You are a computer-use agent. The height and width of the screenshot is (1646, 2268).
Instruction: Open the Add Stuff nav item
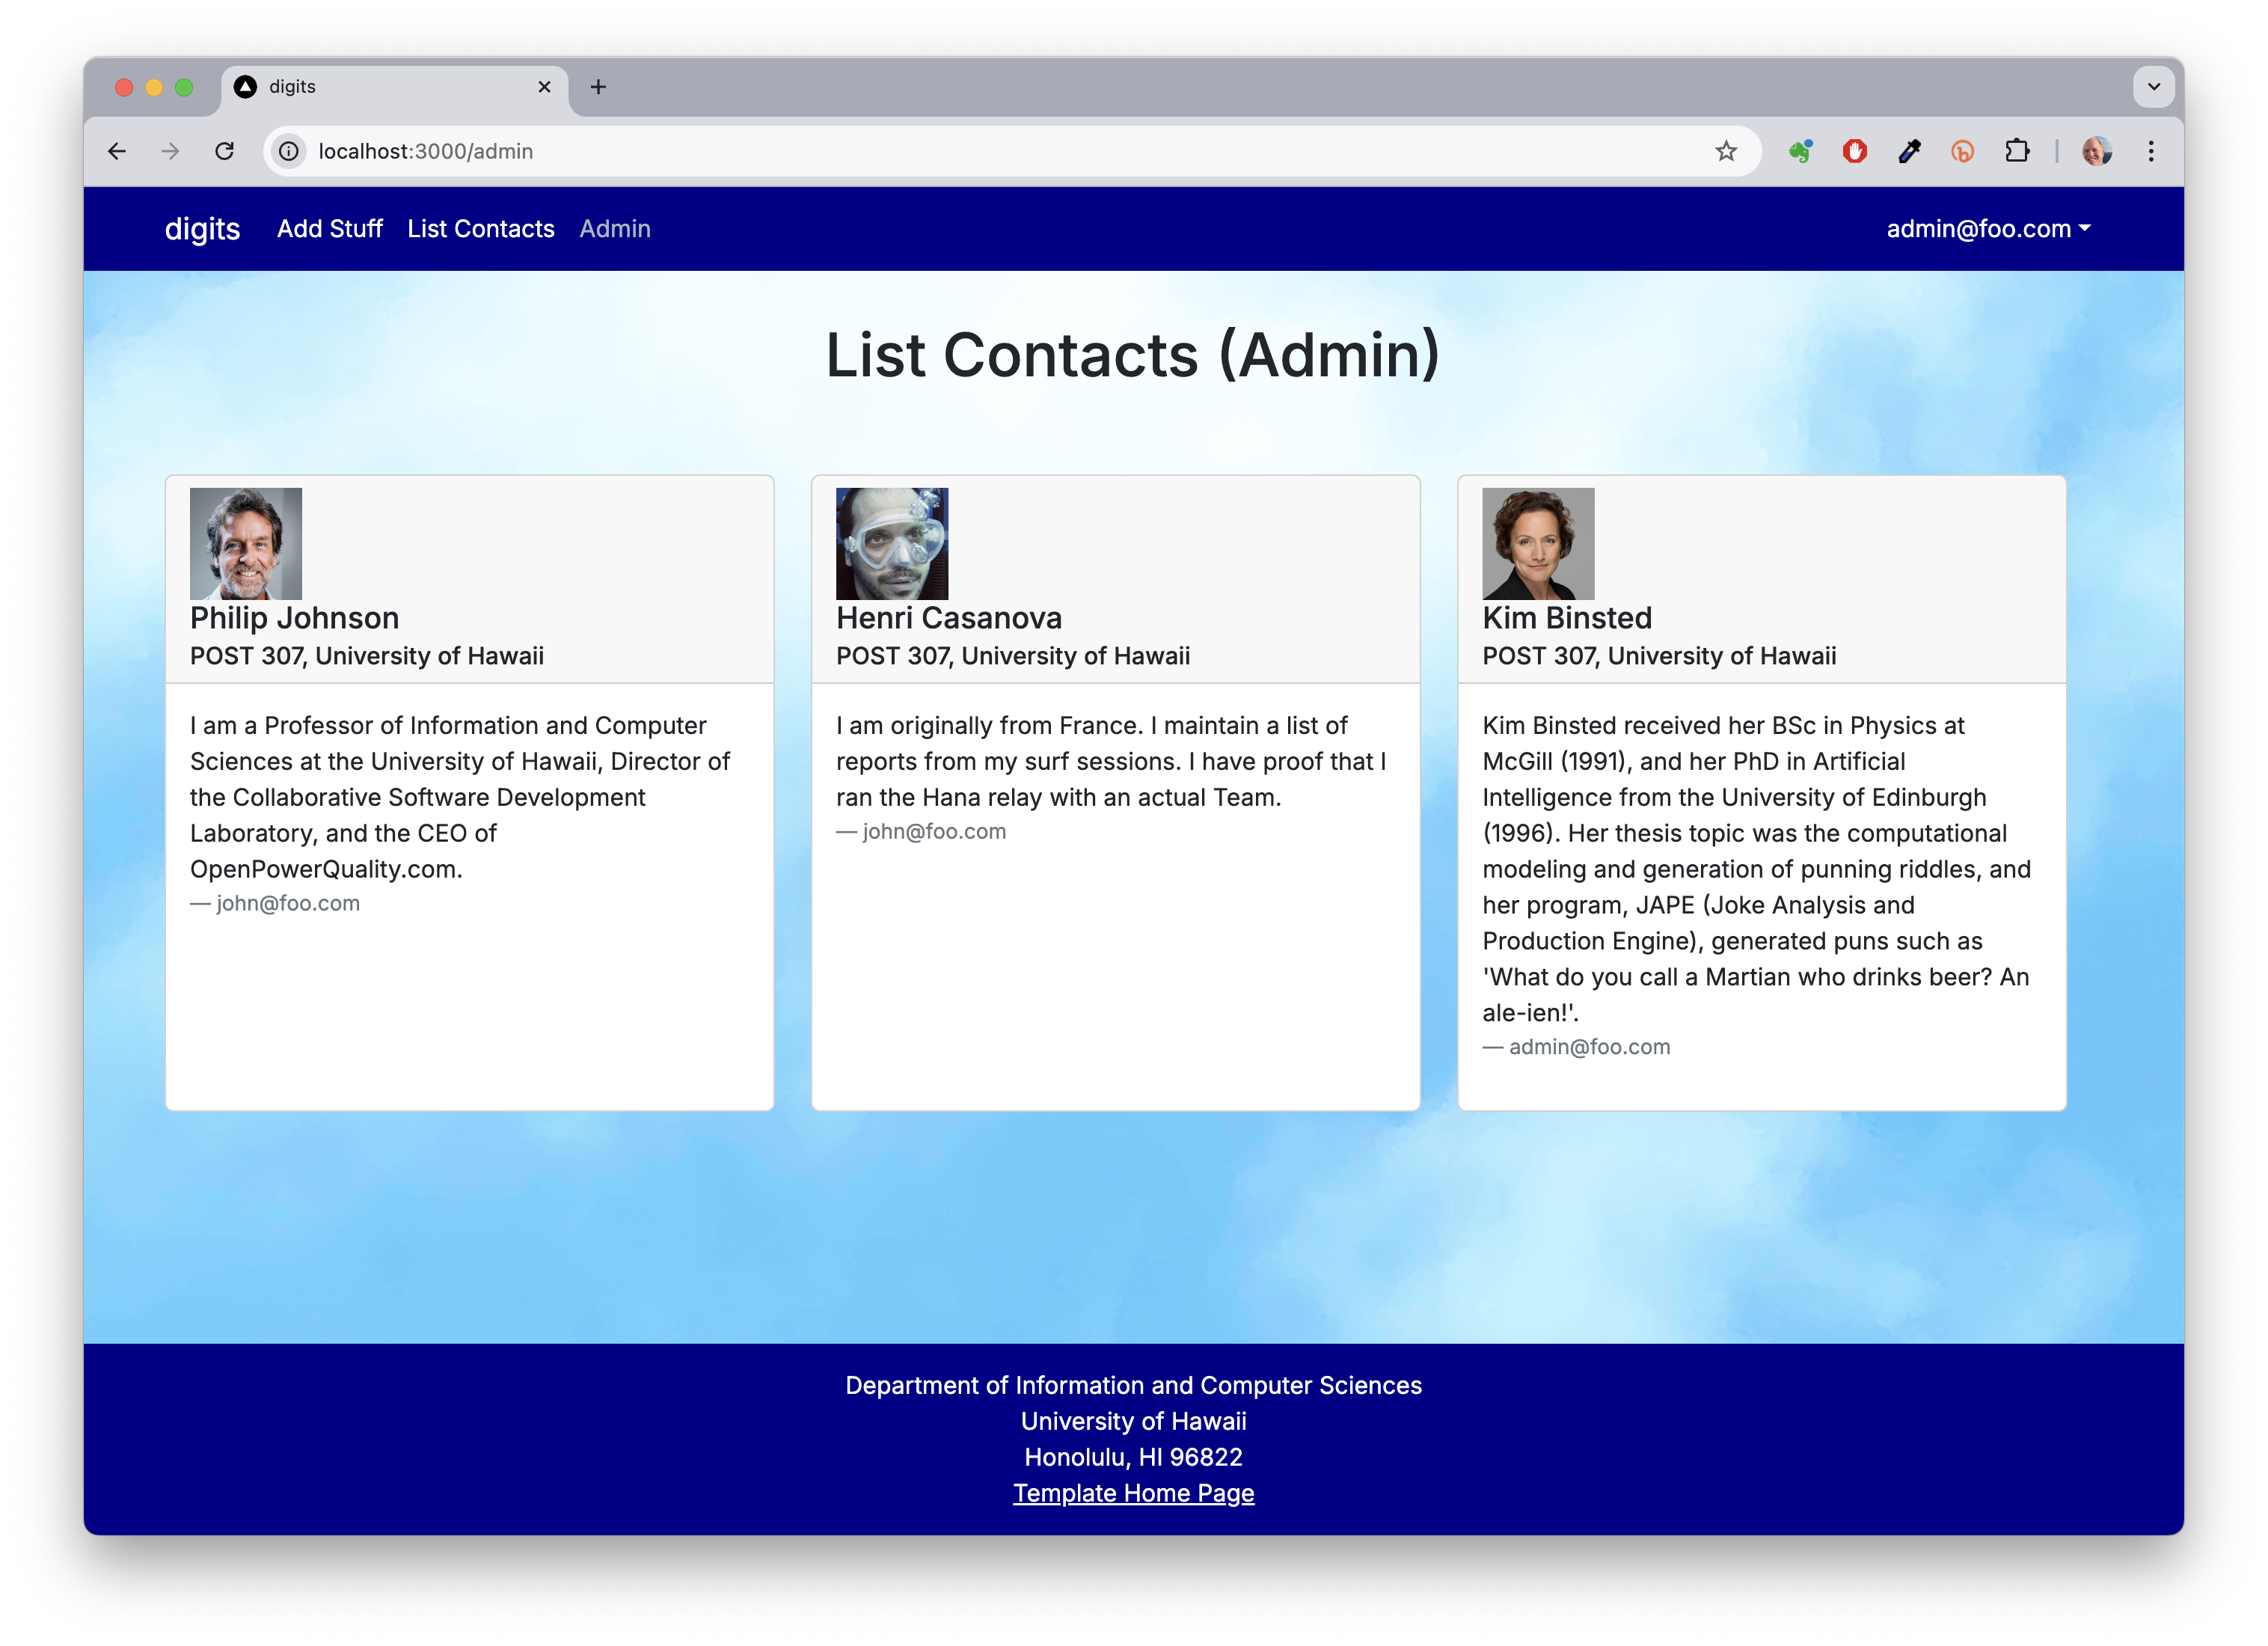point(329,229)
